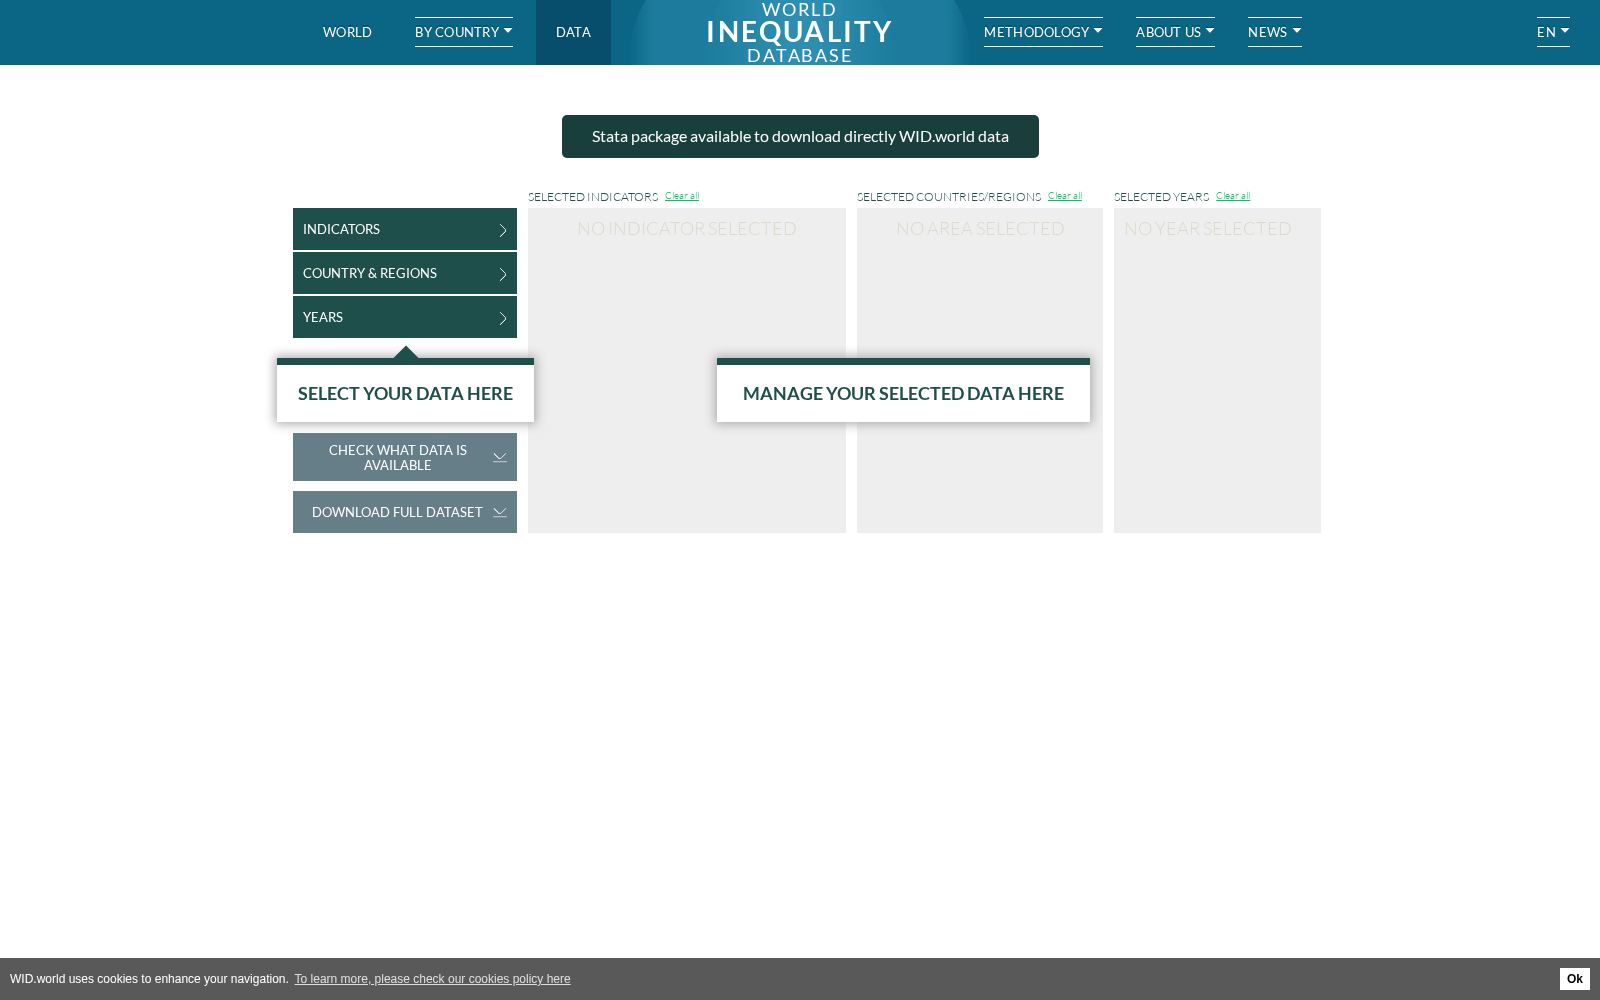This screenshot has height=1000, width=1600.
Task: Click the SELECTED YEARS heading text
Action: coord(1162,197)
